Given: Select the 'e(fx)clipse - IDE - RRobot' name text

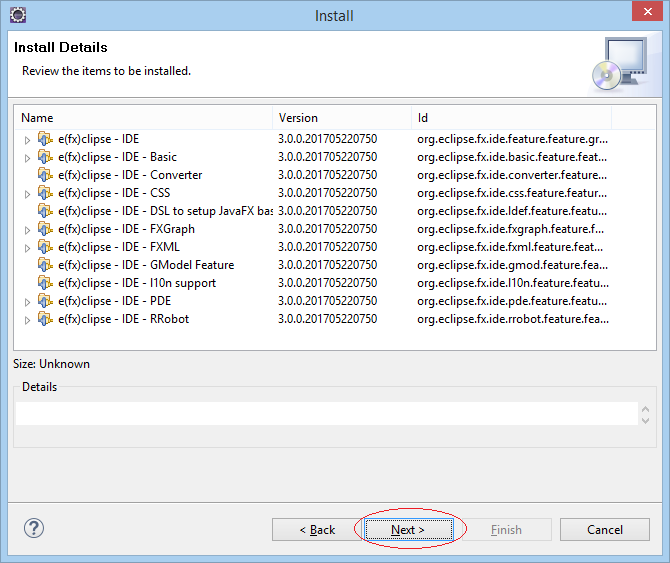Looking at the screenshot, I should 123,319.
